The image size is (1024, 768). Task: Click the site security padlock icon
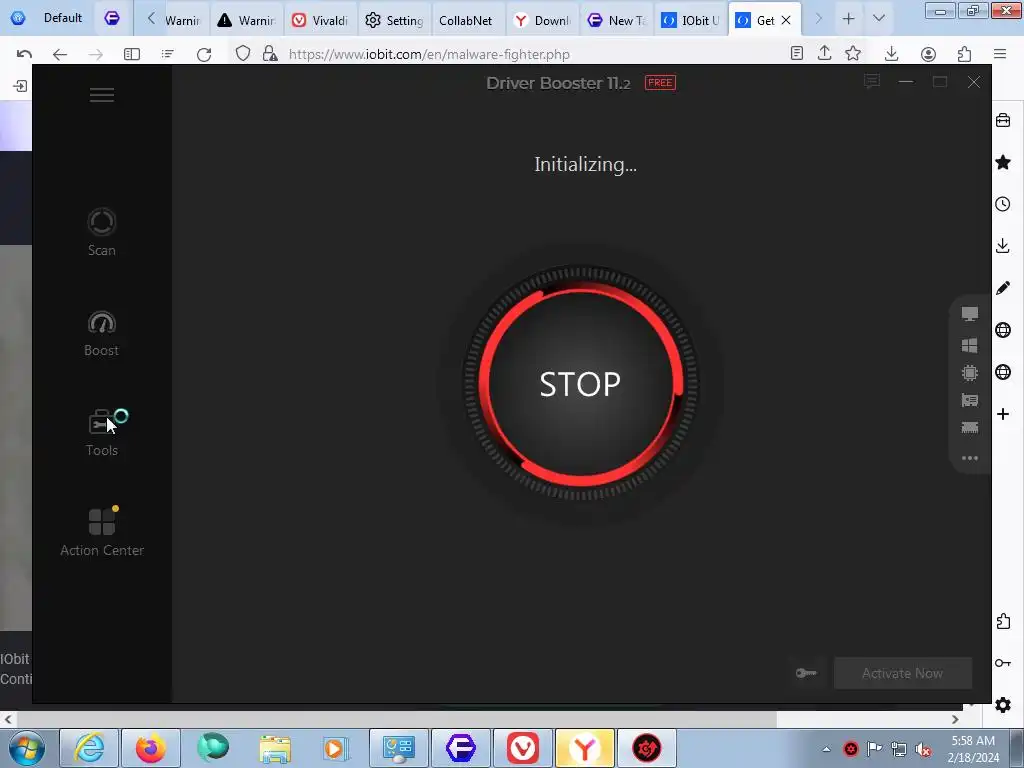270,54
